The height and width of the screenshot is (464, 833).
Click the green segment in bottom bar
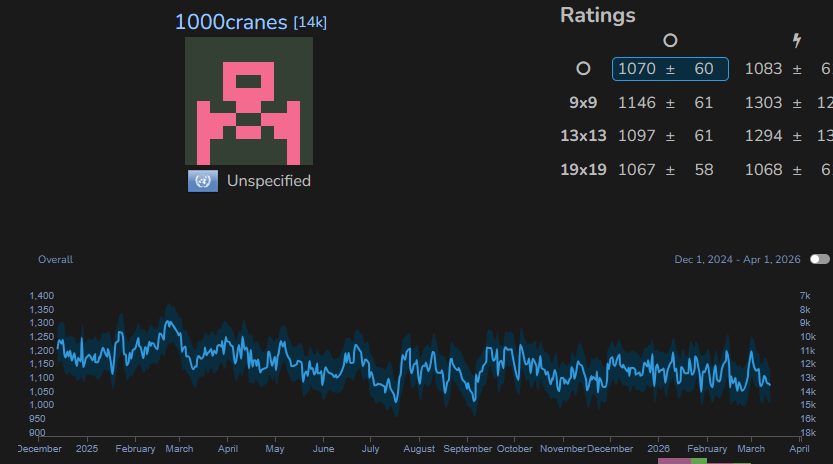[x=698, y=461]
